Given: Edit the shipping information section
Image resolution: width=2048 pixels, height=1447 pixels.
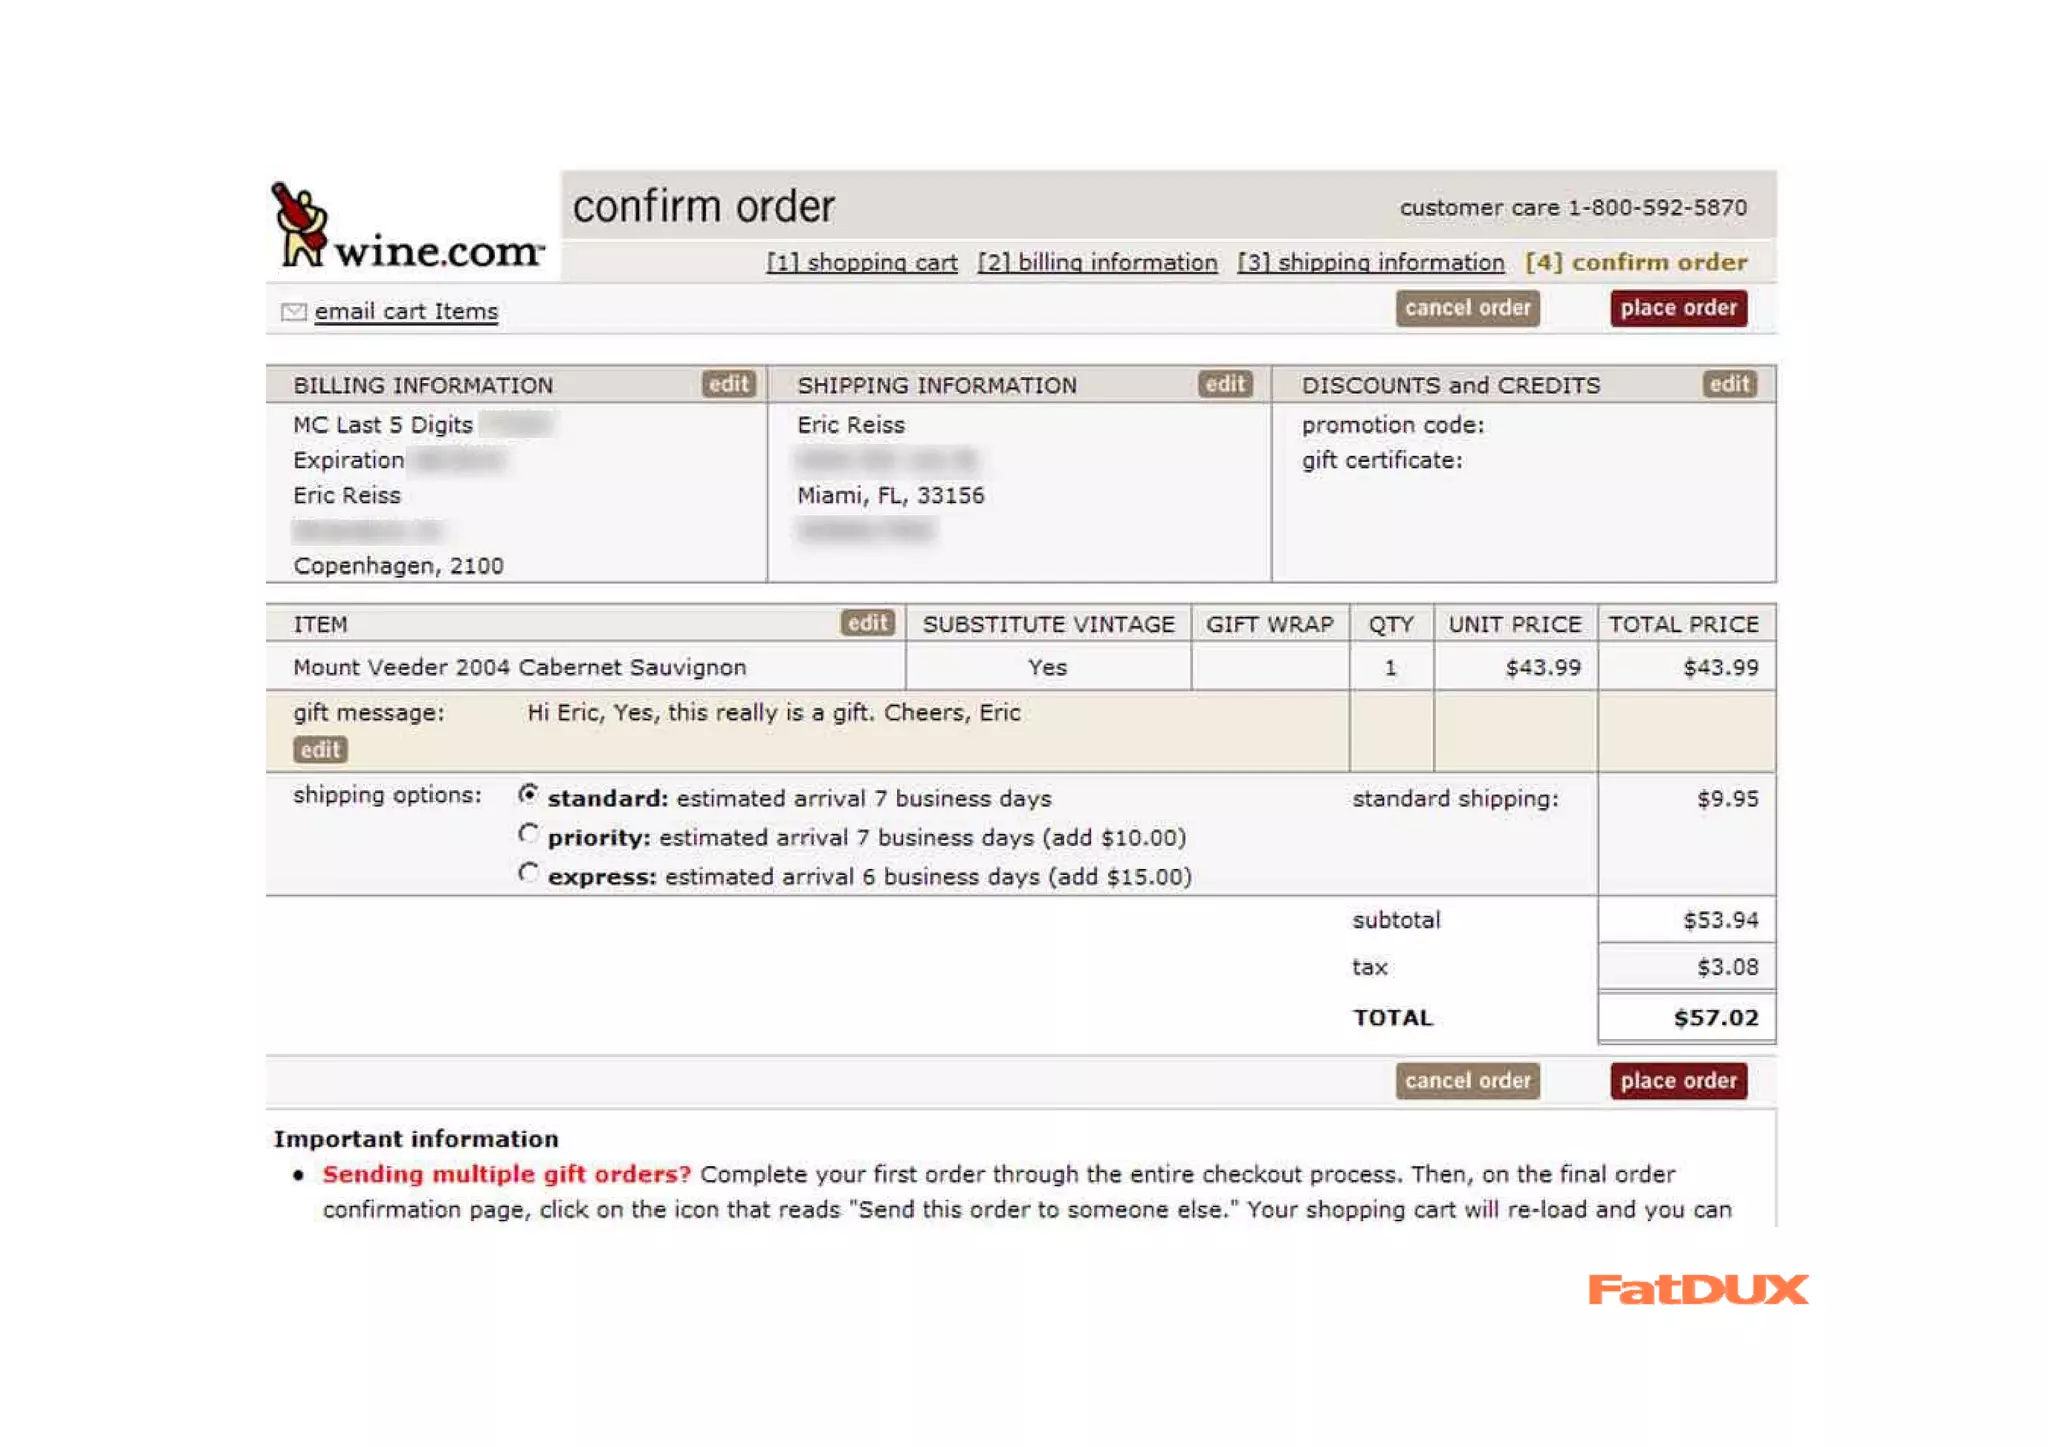Looking at the screenshot, I should click(1224, 384).
